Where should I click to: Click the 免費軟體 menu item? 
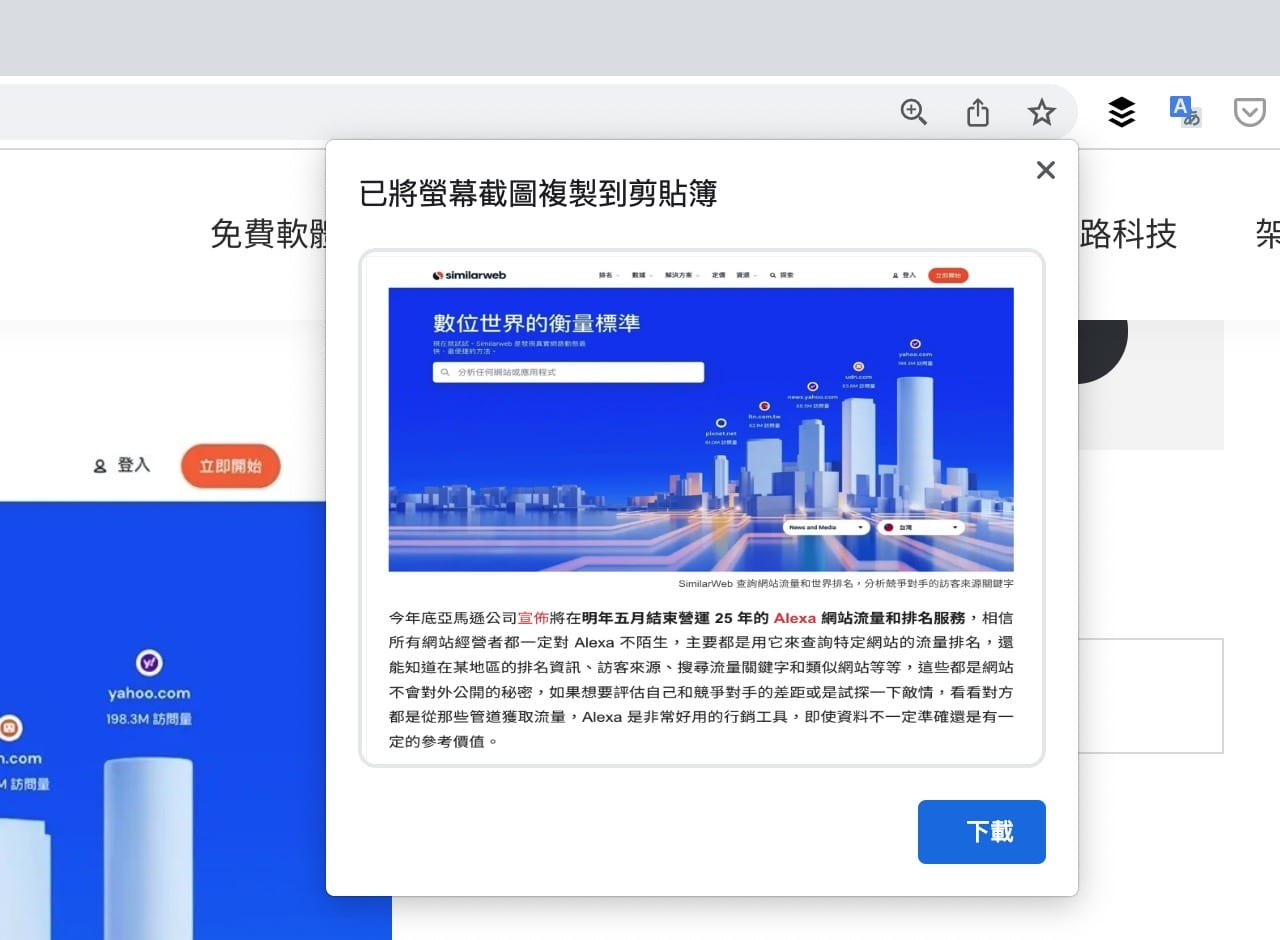pyautogui.click(x=269, y=234)
